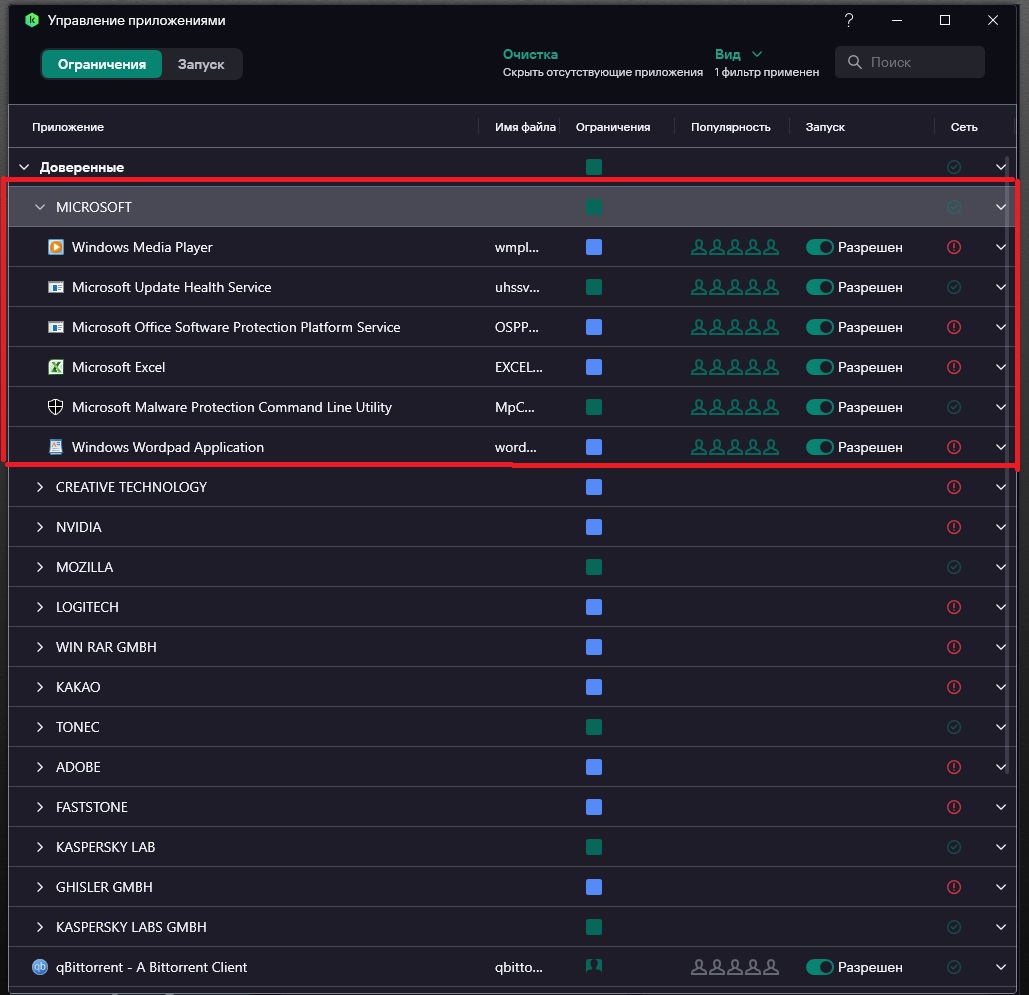
Task: Select the Ограничения tab
Action: tap(102, 64)
